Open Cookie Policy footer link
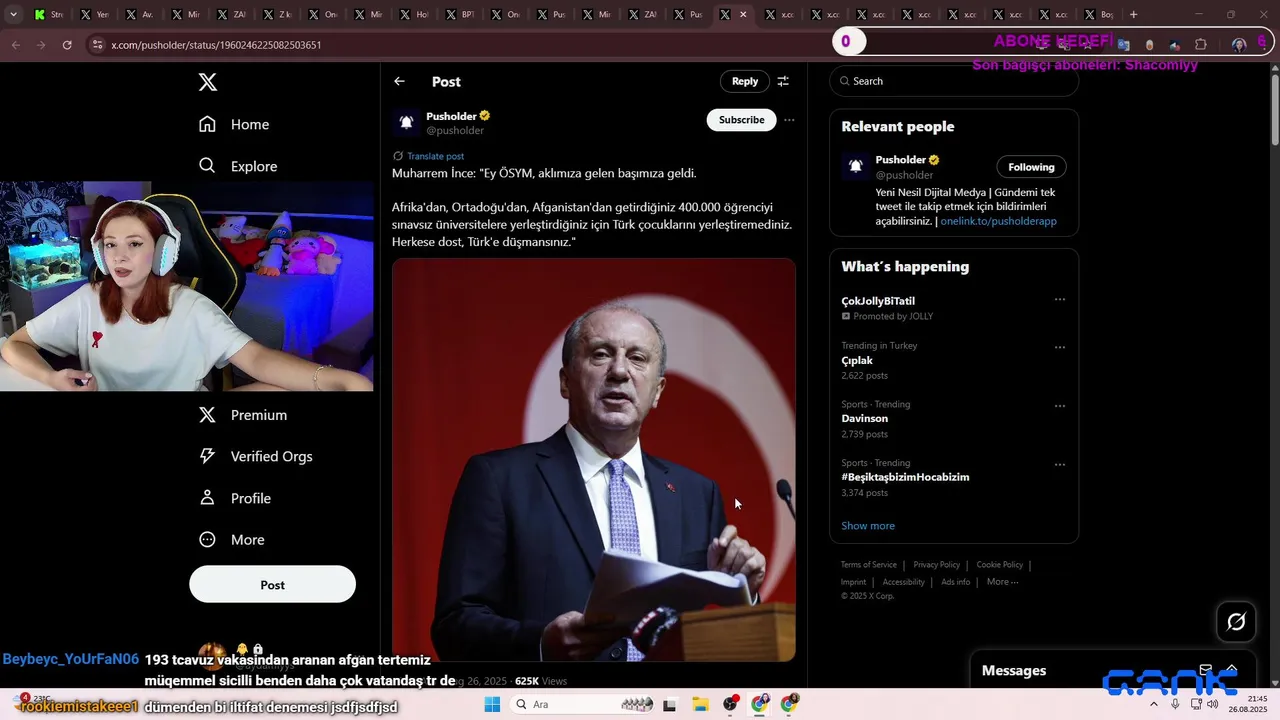 (x=999, y=565)
